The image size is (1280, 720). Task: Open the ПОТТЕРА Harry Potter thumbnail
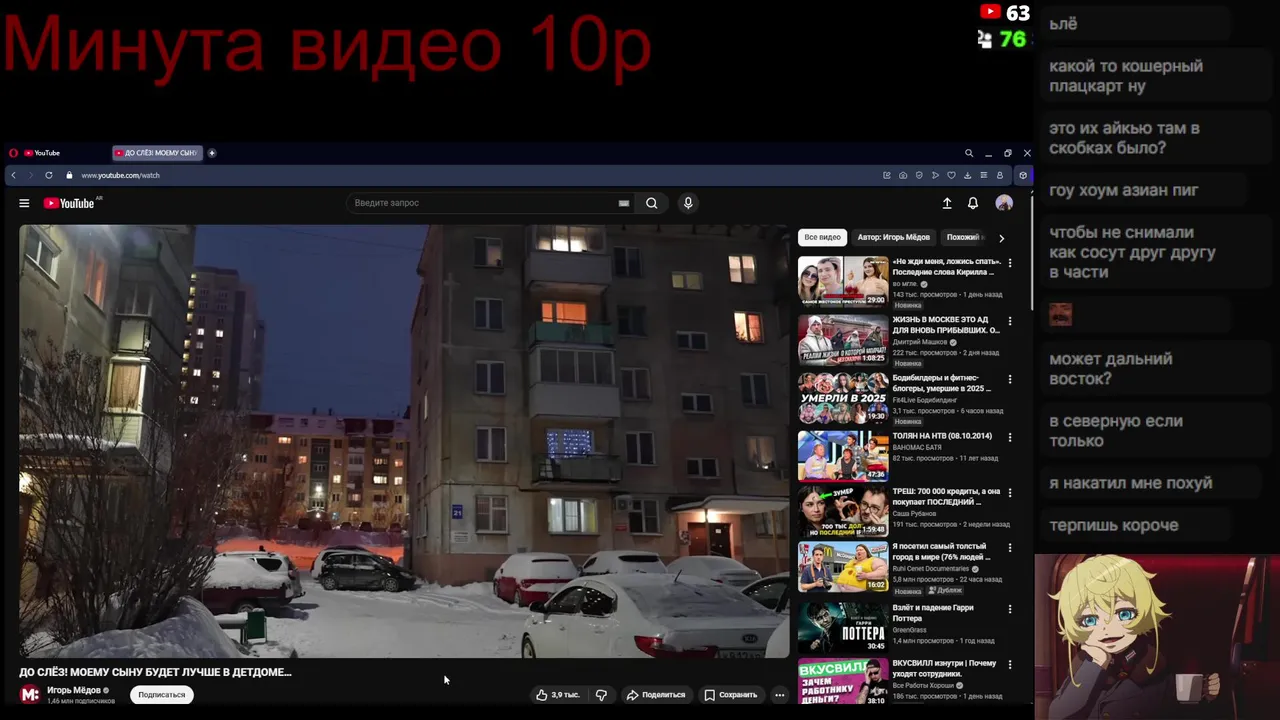pos(843,627)
